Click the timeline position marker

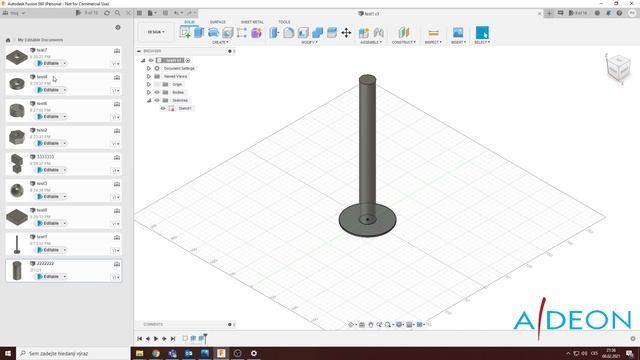tap(205, 338)
